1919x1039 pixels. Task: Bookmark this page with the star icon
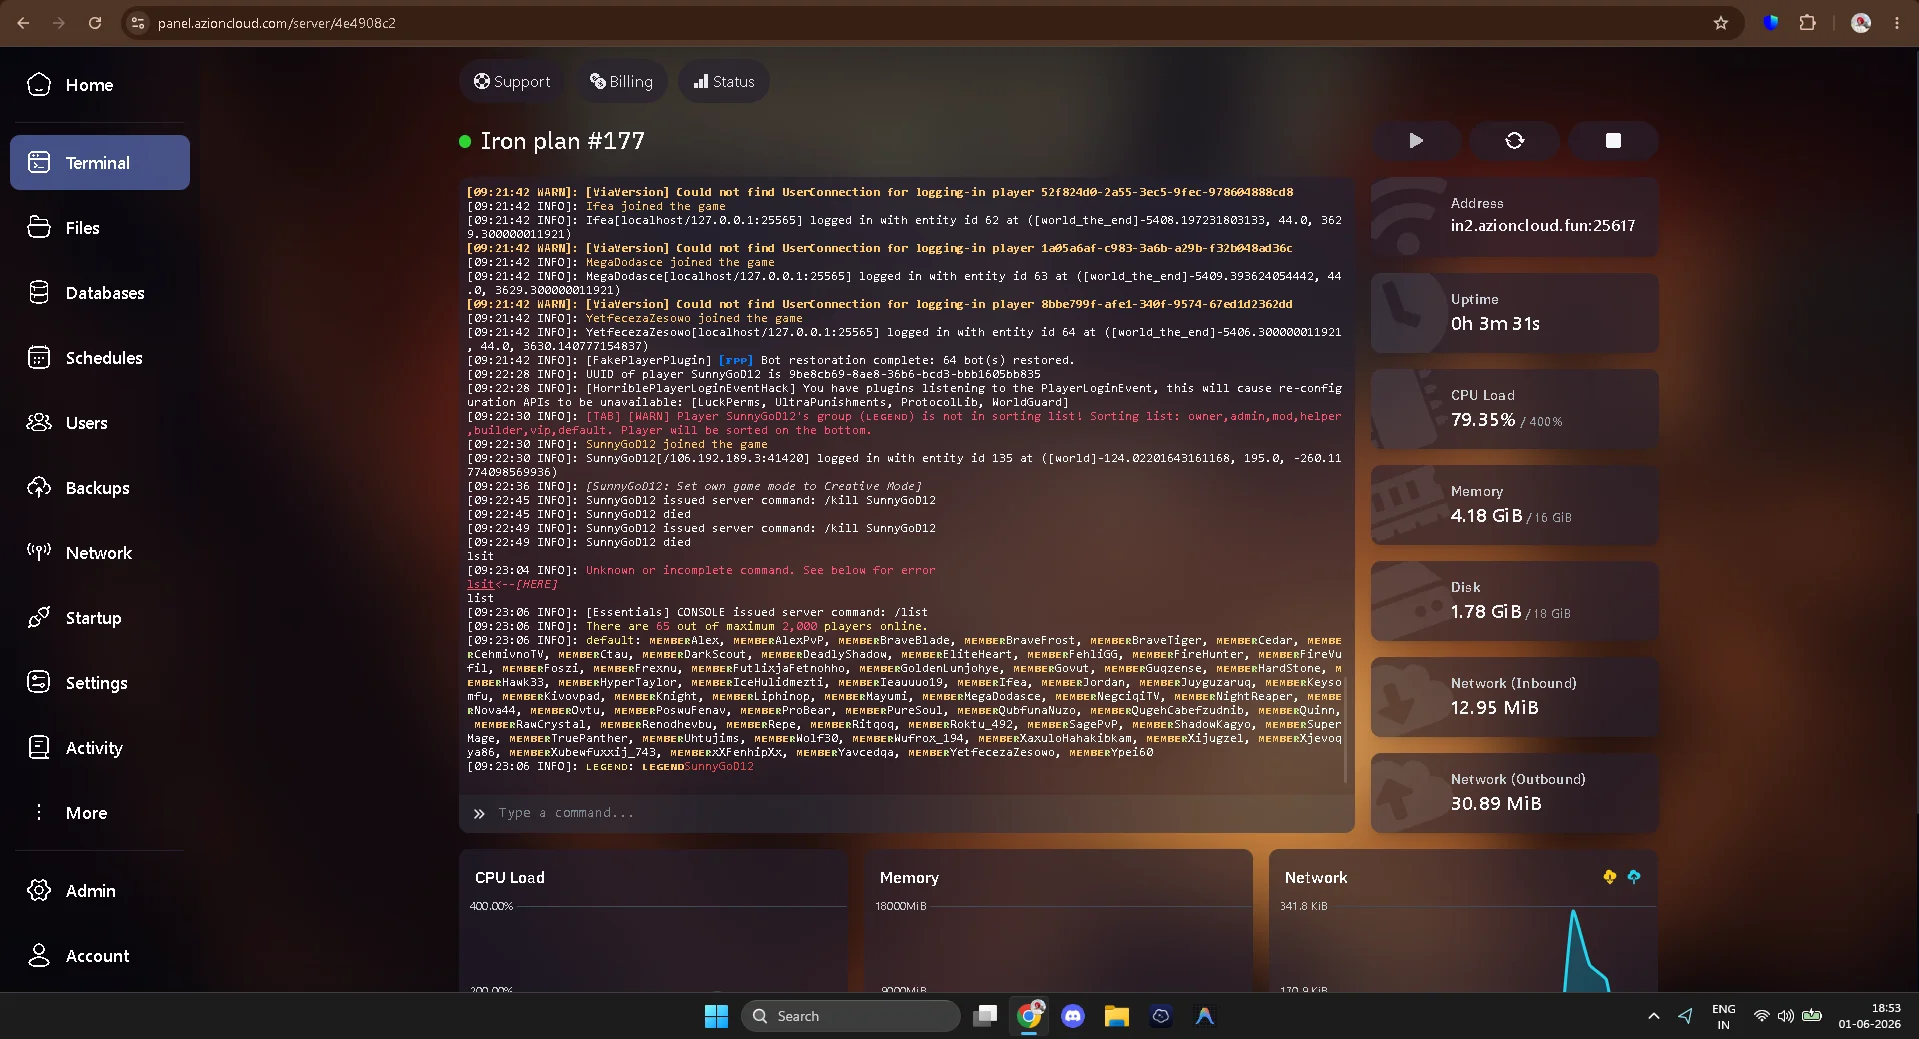(1721, 23)
